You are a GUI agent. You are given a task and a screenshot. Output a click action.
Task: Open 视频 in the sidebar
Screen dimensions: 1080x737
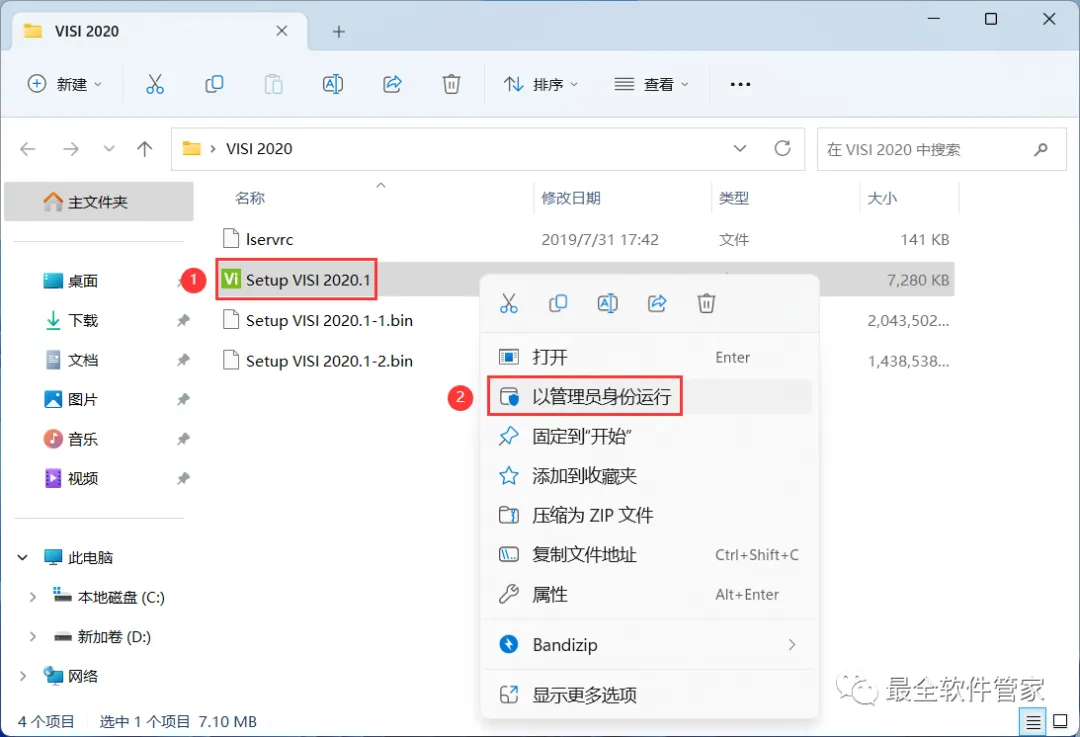(x=83, y=479)
